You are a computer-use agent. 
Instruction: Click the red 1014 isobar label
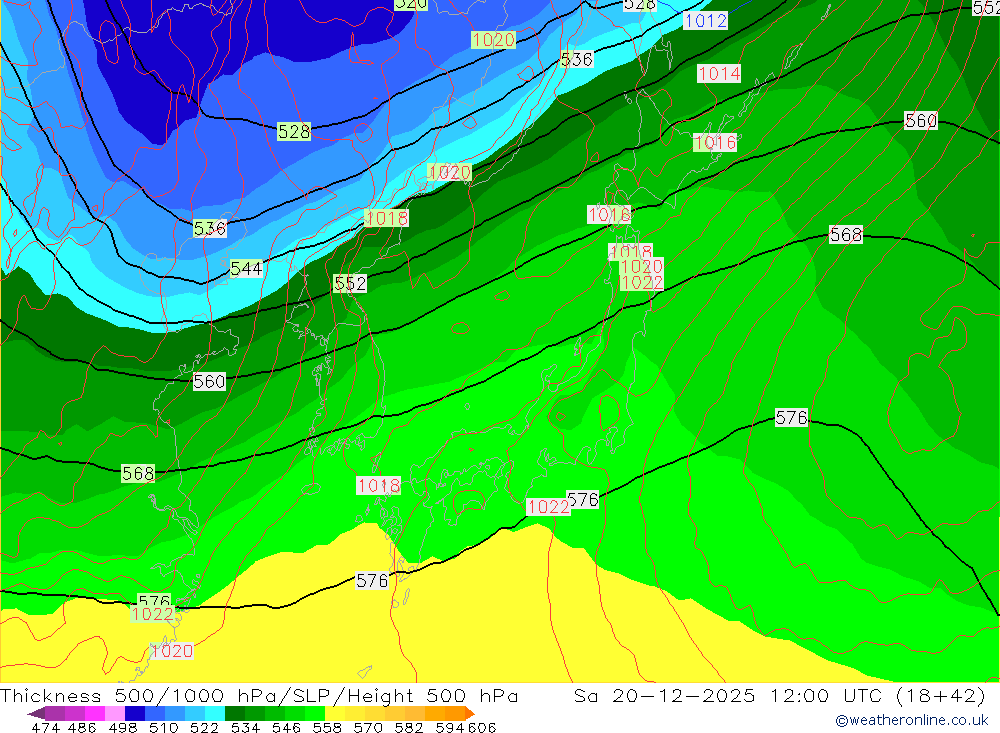(719, 74)
